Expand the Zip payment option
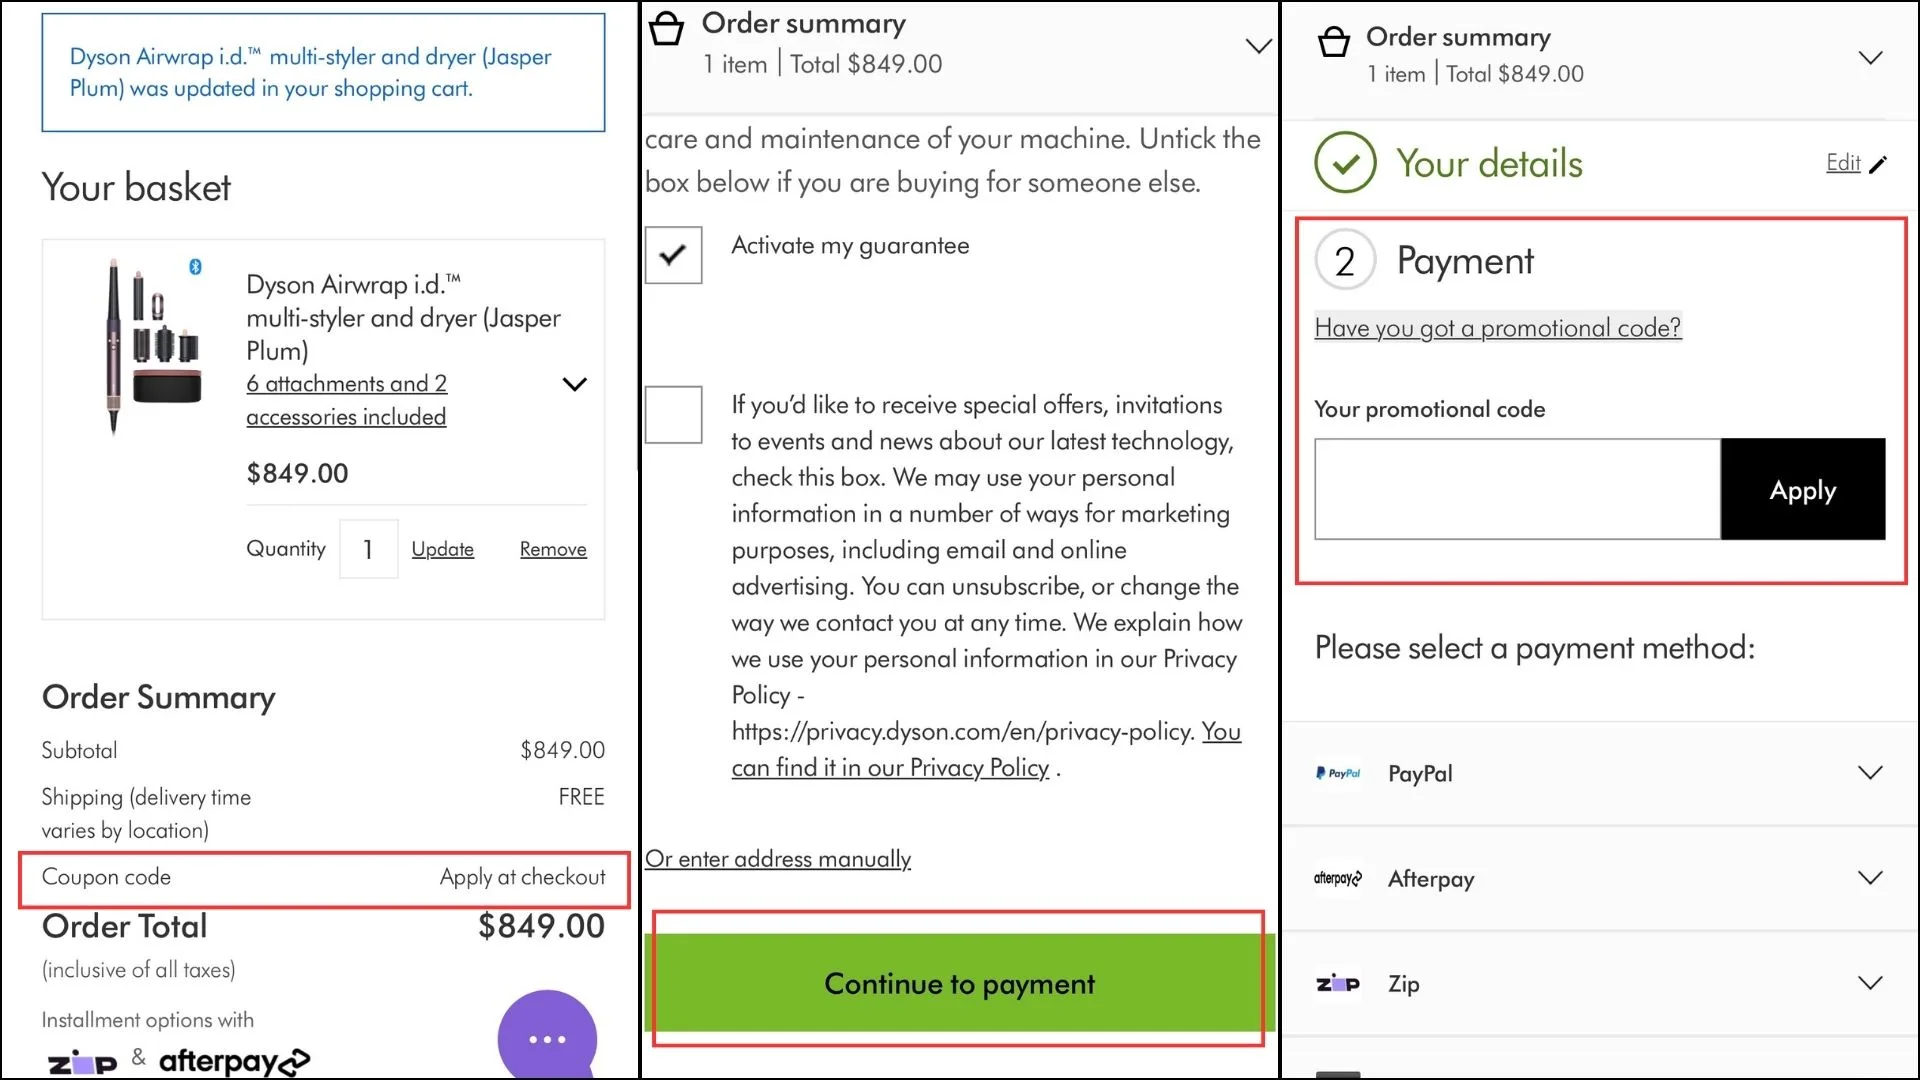 click(x=1870, y=983)
